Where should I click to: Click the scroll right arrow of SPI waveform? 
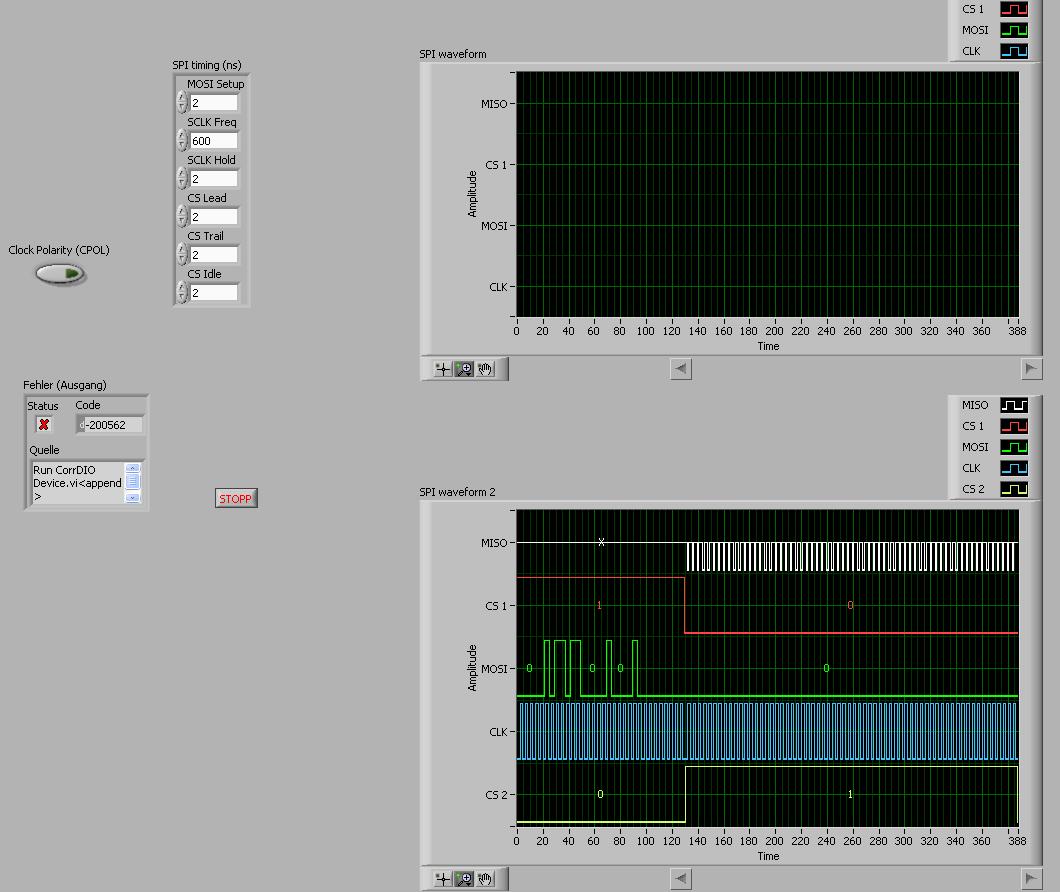click(1031, 369)
